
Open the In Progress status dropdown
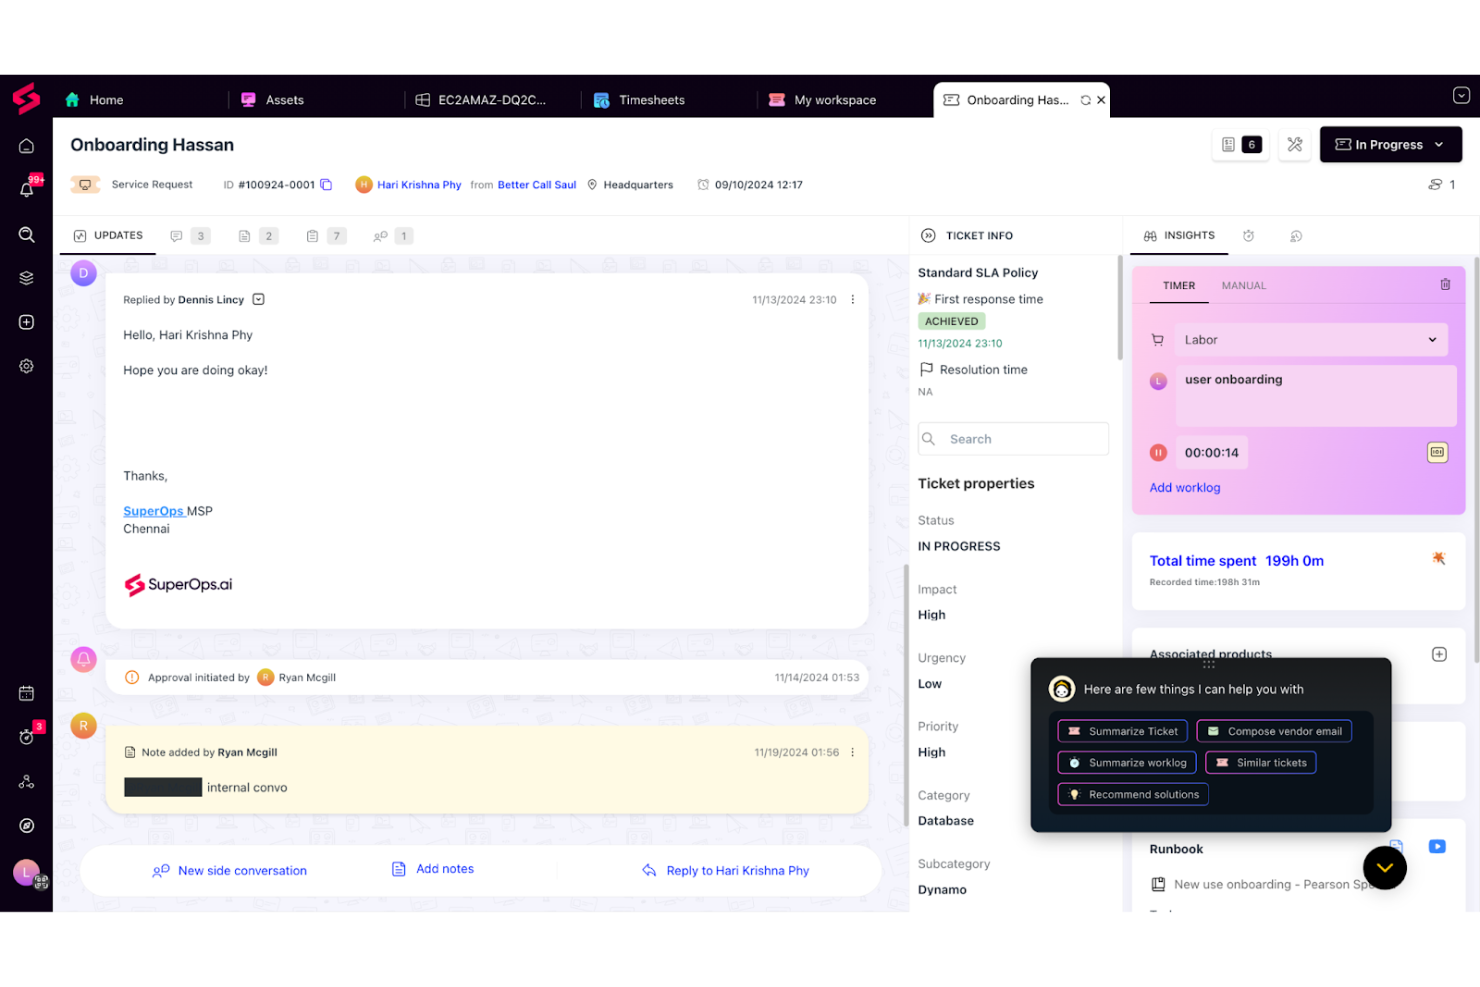pyautogui.click(x=1390, y=144)
